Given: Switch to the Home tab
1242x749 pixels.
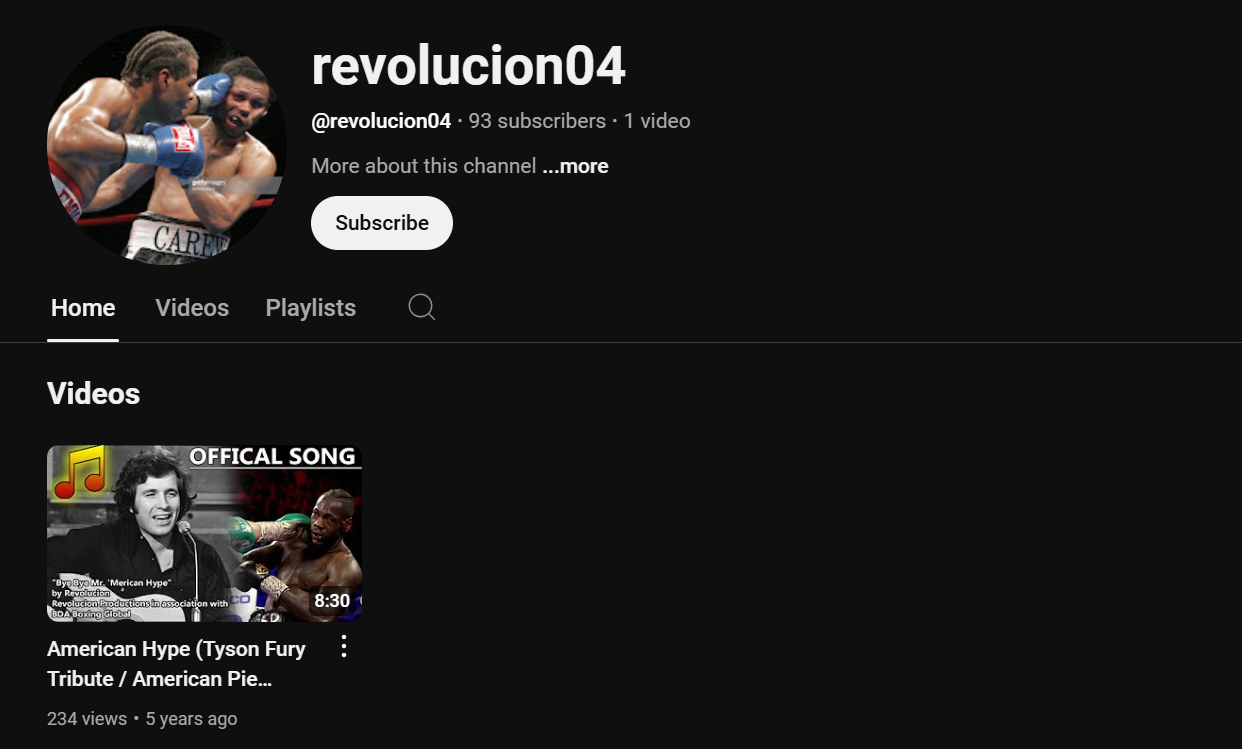Looking at the screenshot, I should [83, 308].
